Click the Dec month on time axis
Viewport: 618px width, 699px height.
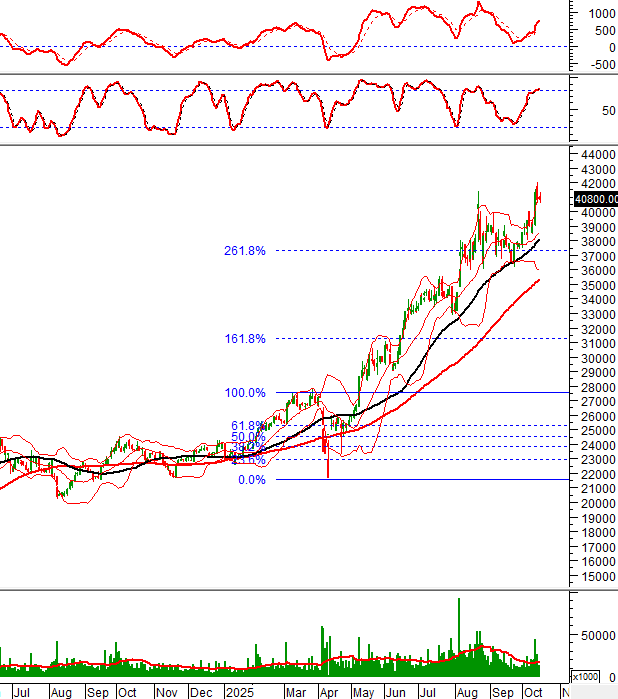point(200,692)
